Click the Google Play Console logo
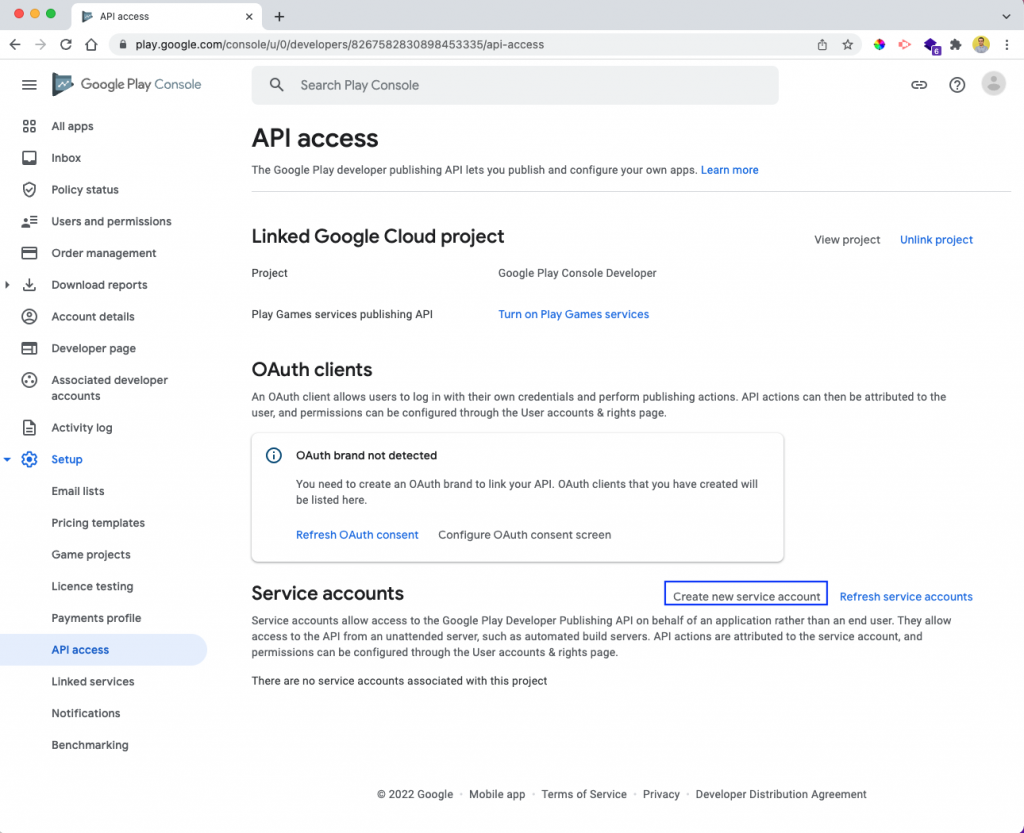This screenshot has height=833, width=1024. 127,84
